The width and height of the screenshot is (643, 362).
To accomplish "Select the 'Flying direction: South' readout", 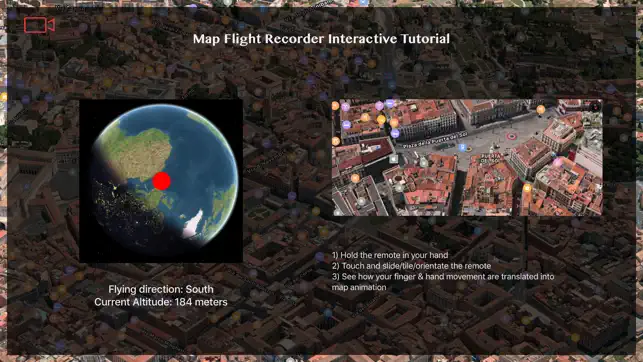I will pyautogui.click(x=161, y=289).
